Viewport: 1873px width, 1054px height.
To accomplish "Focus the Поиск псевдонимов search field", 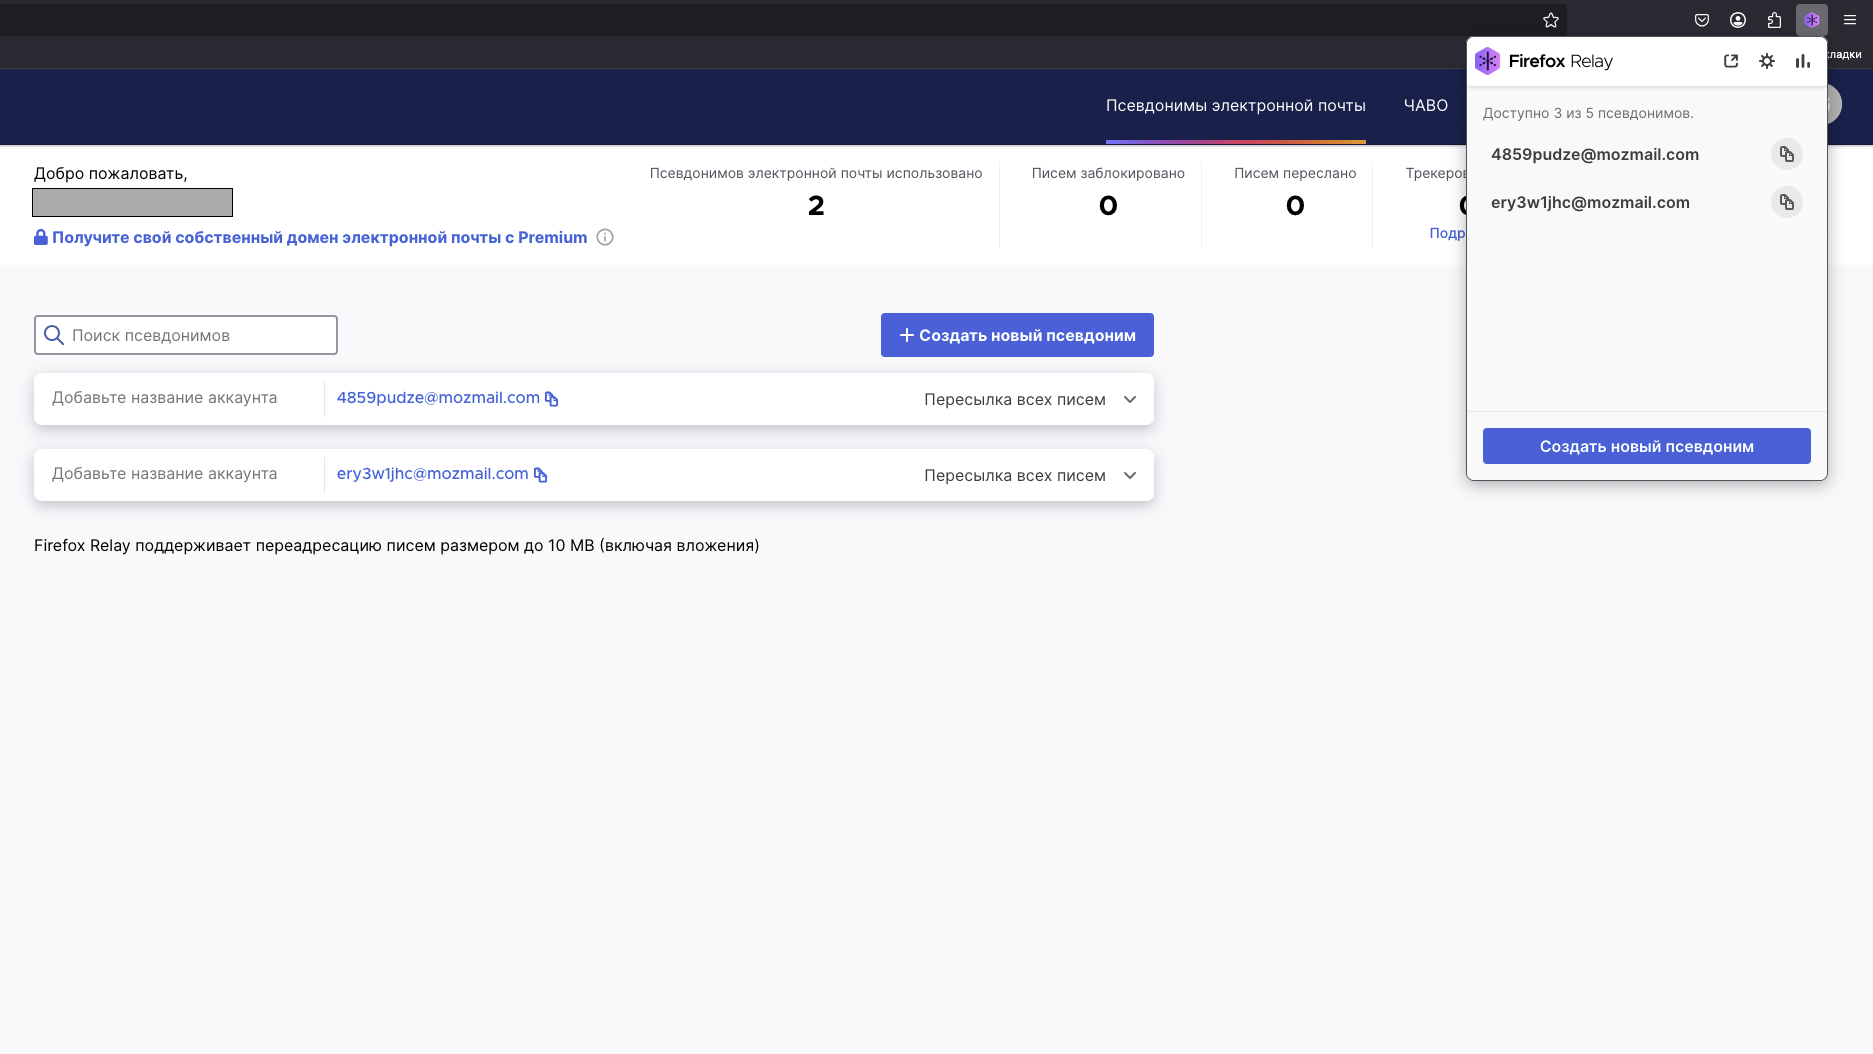I will [186, 335].
